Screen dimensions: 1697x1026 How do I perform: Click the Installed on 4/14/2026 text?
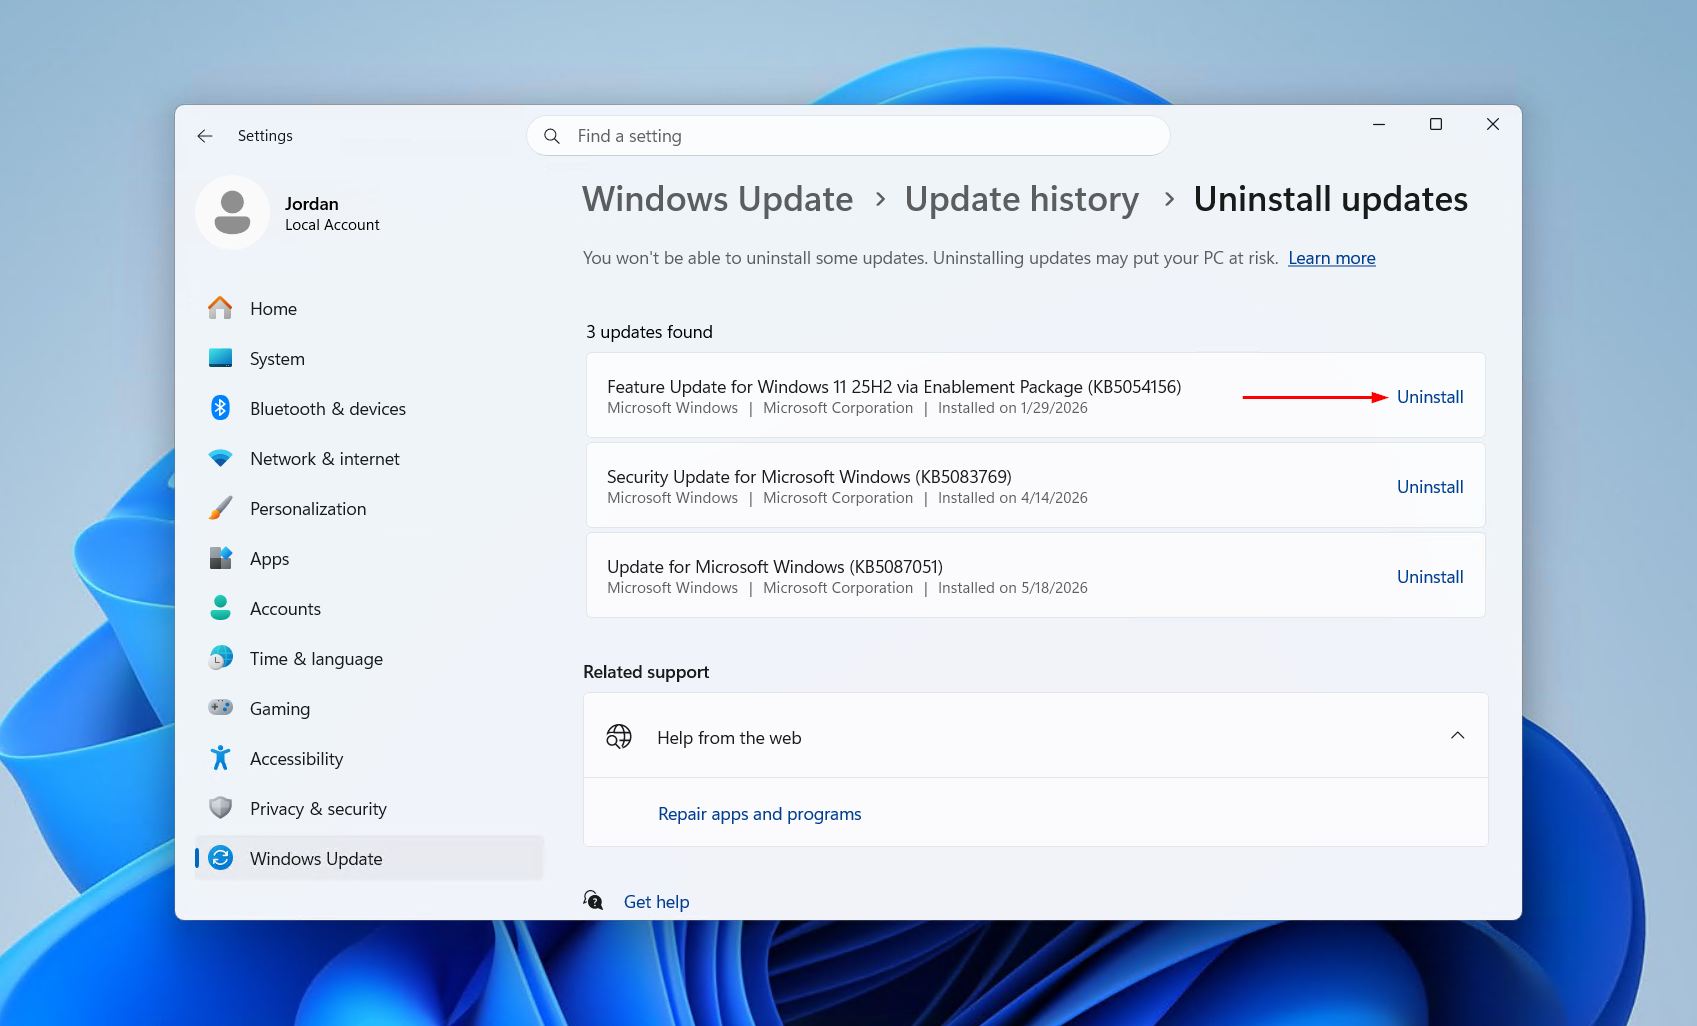pos(1012,498)
